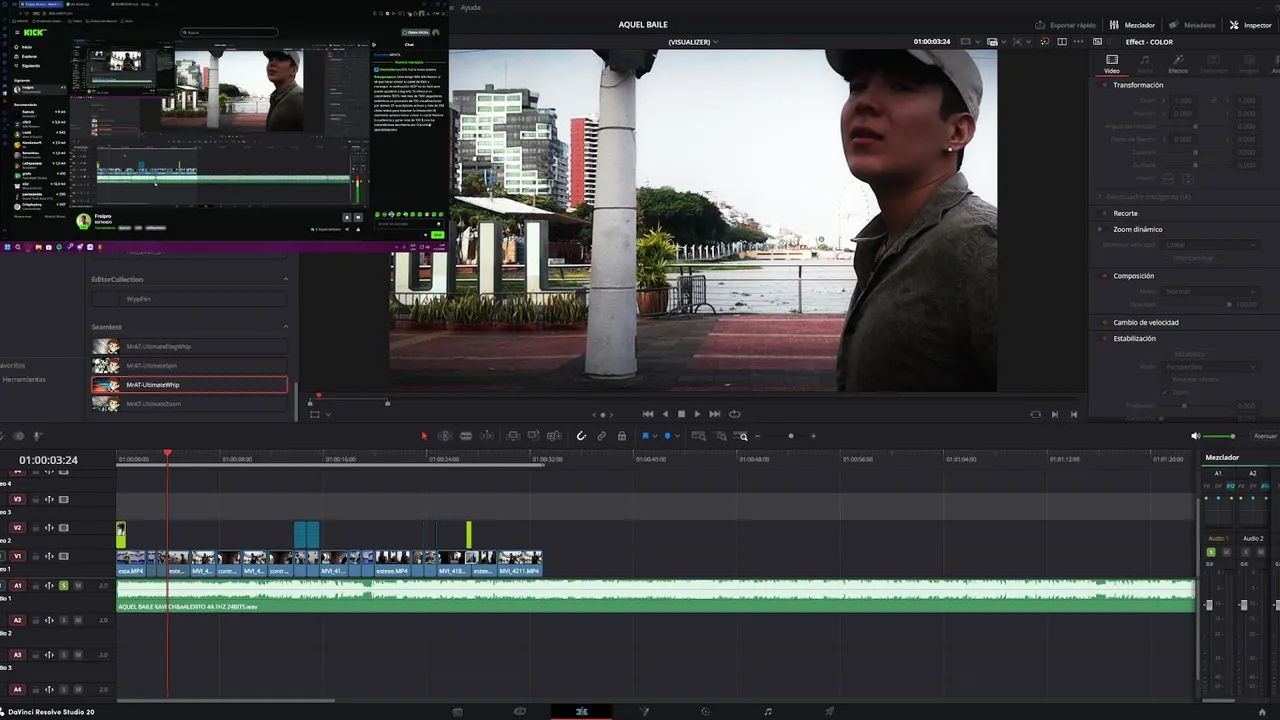Play forward in the viewer
The image size is (1280, 720).
click(697, 414)
